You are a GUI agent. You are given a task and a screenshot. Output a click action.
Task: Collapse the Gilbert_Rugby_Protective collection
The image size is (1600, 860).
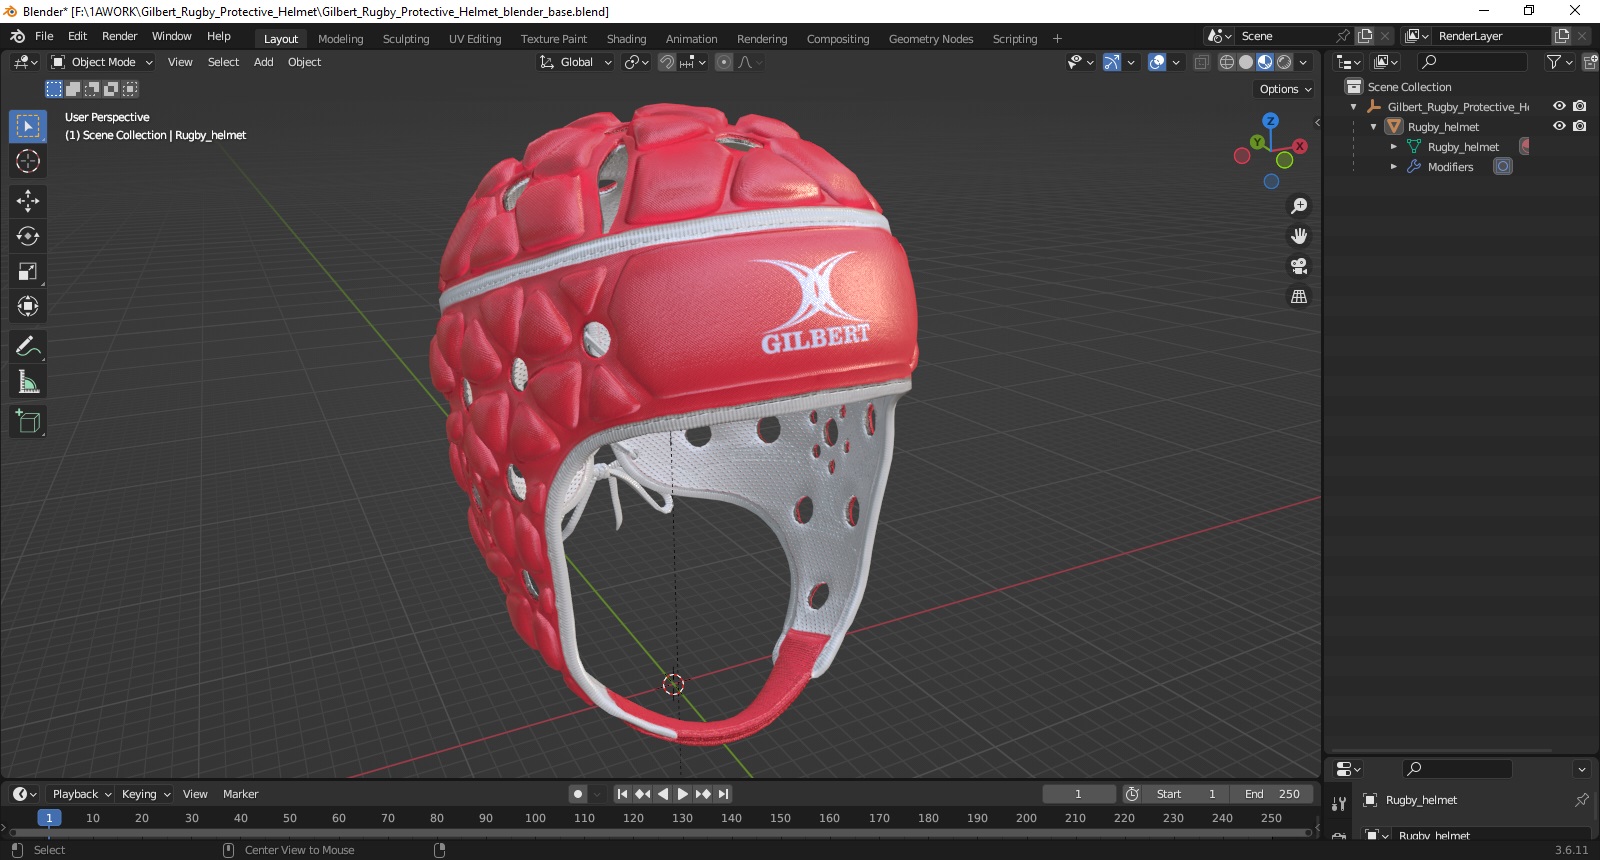1354,107
